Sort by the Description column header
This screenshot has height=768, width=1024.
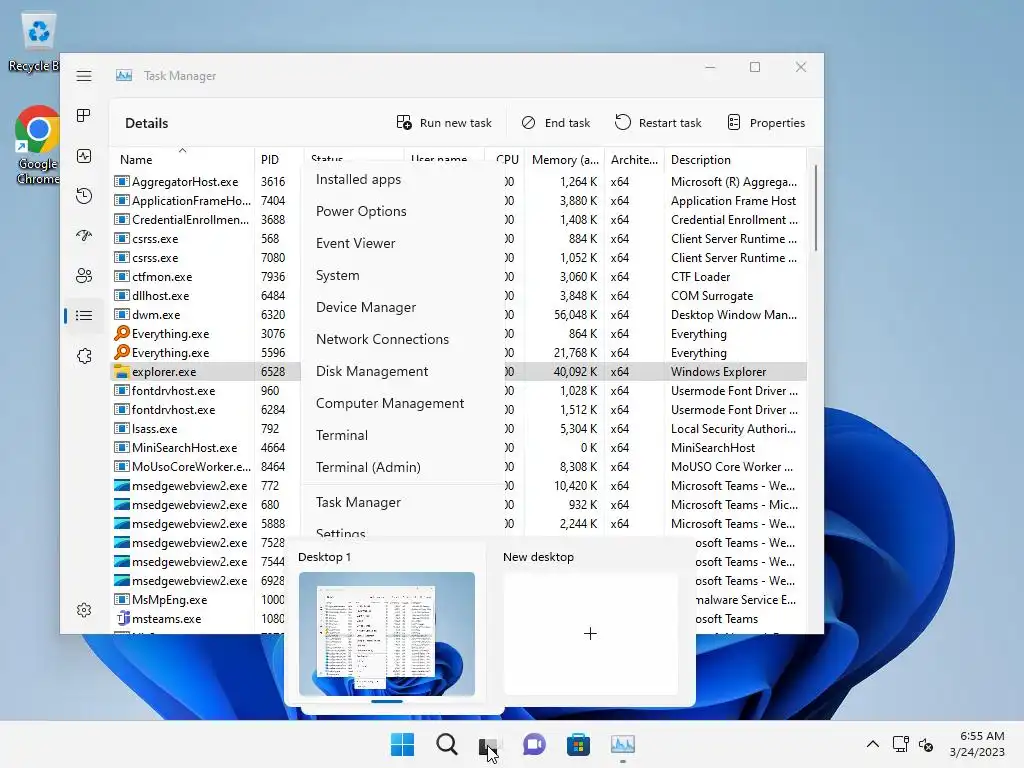click(x=734, y=159)
